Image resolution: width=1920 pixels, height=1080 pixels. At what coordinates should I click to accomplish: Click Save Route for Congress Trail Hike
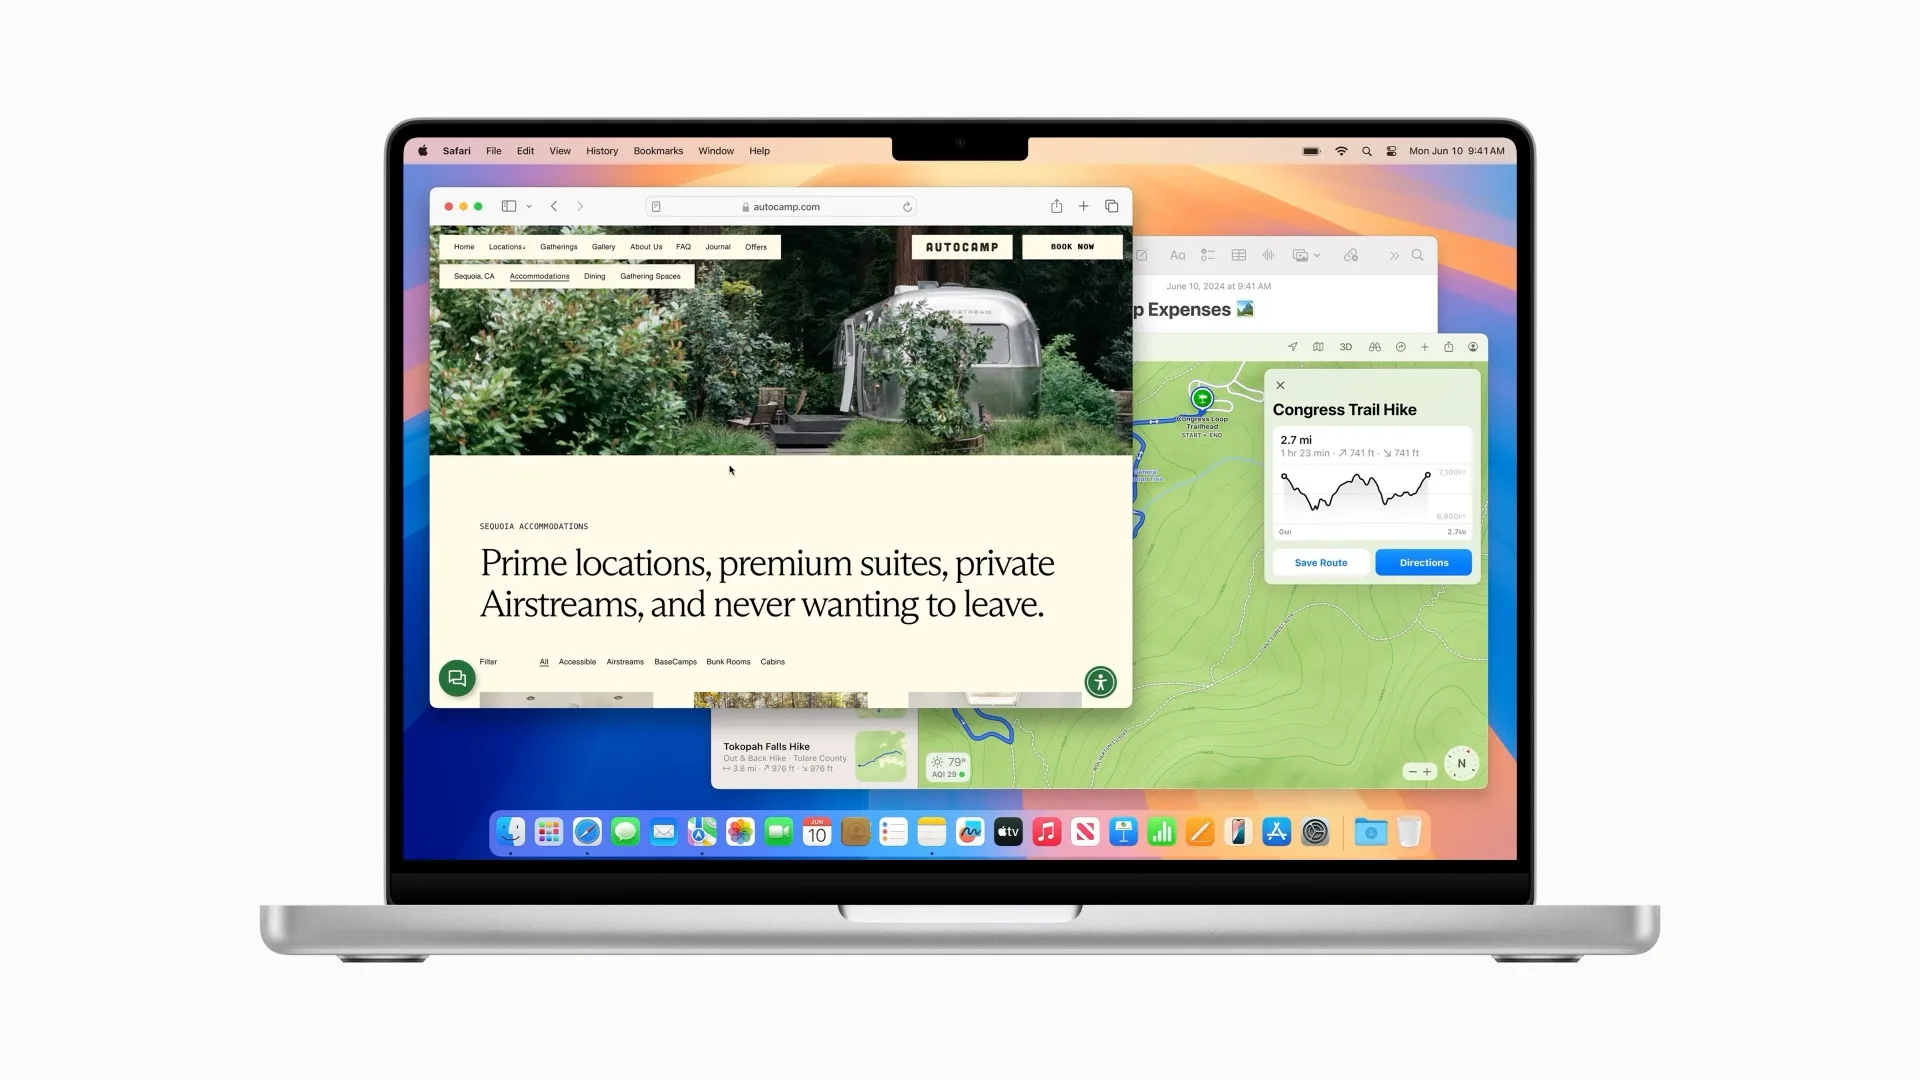coord(1320,563)
